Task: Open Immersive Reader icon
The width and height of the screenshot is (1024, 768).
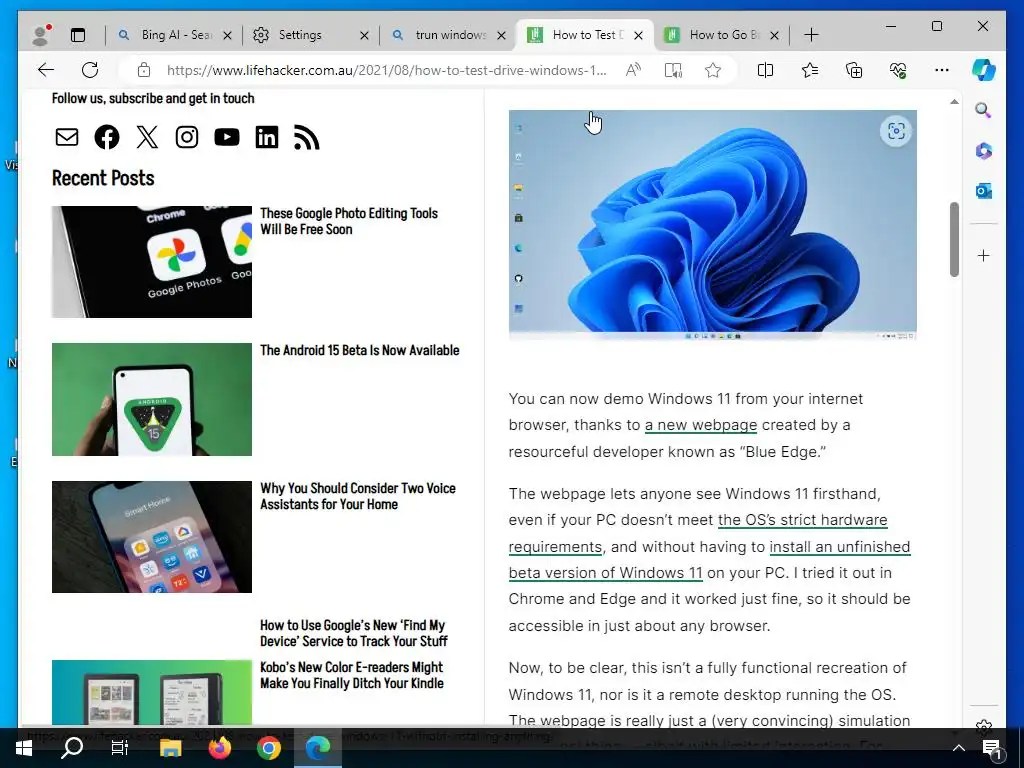Action: pos(673,70)
